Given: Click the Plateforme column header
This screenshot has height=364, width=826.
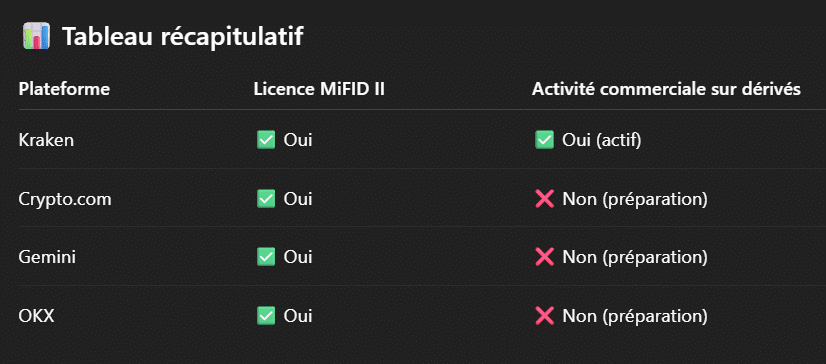Looking at the screenshot, I should point(64,89).
